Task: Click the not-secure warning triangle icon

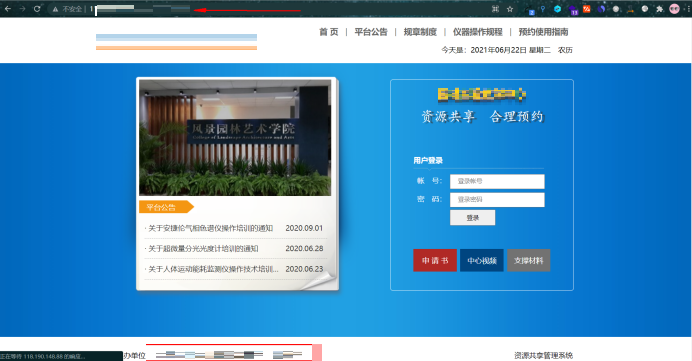Action: (x=55, y=9)
